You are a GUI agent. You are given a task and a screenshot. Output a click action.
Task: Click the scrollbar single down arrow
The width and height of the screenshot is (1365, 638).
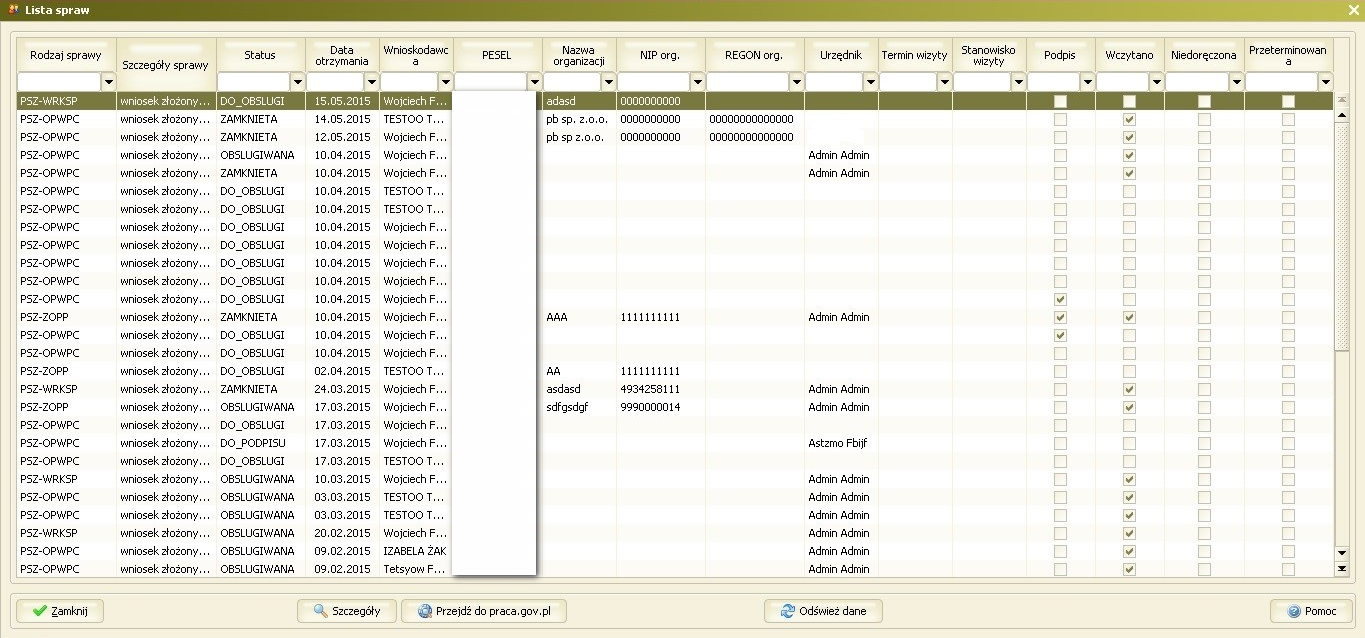tap(1342, 552)
